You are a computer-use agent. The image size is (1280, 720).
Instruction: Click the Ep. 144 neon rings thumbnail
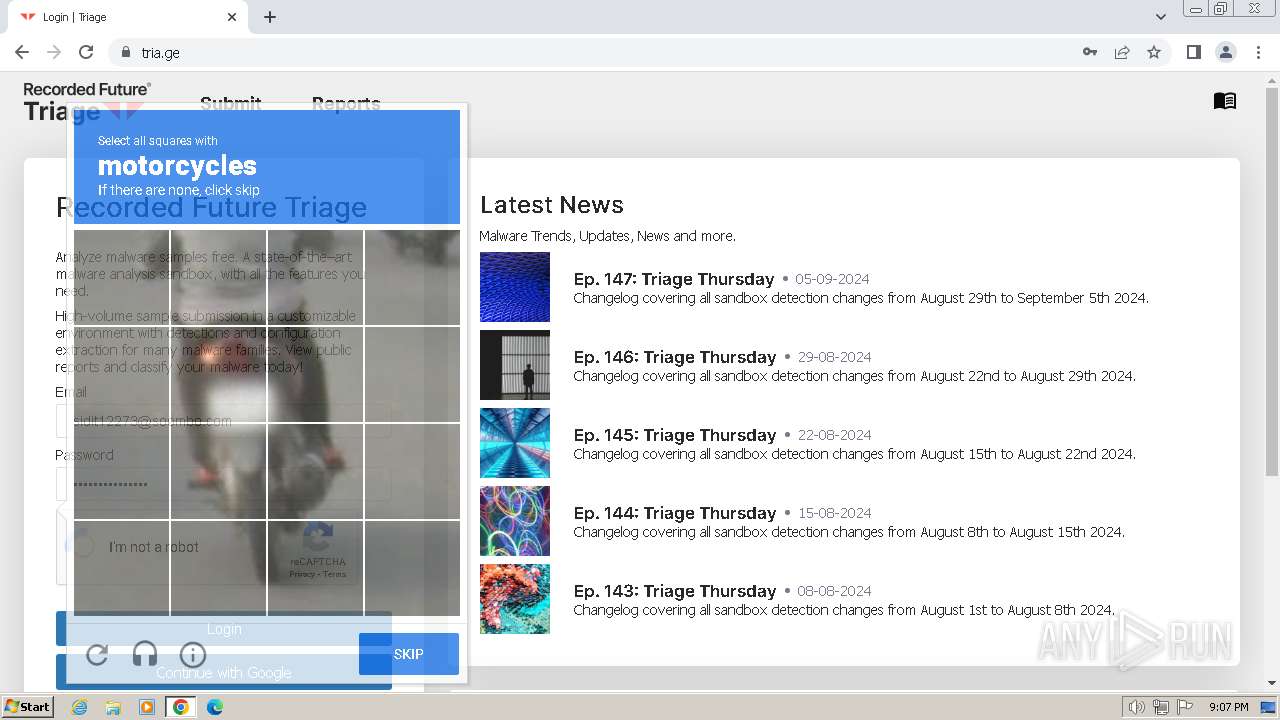coord(515,521)
